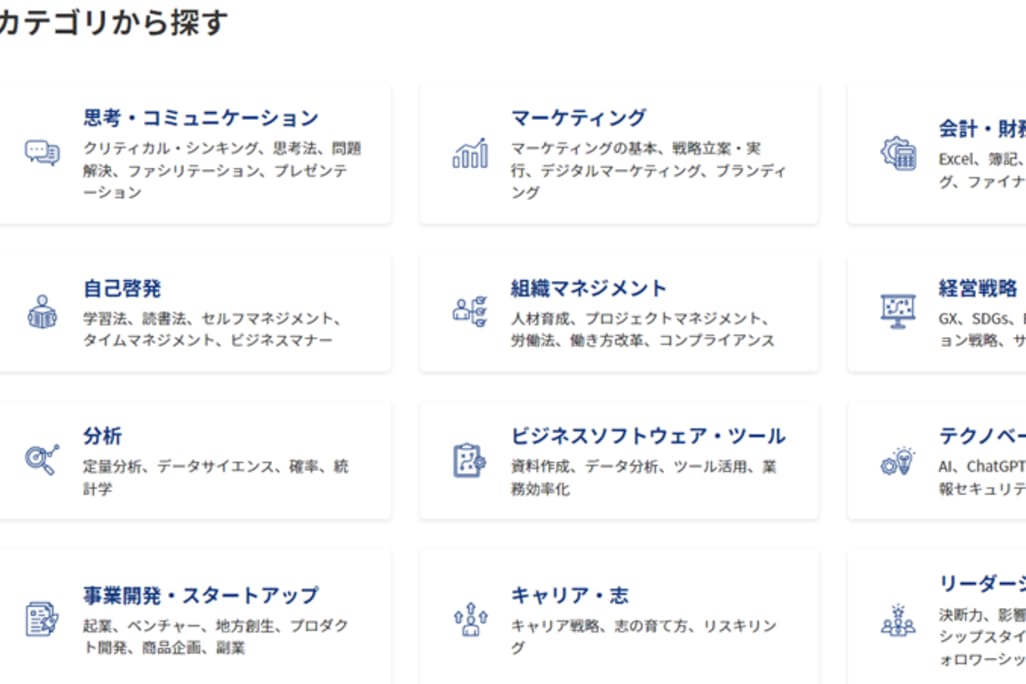This screenshot has height=684, width=1026.
Task: Click the reading person icon for 自己啓発
Action: click(x=42, y=311)
